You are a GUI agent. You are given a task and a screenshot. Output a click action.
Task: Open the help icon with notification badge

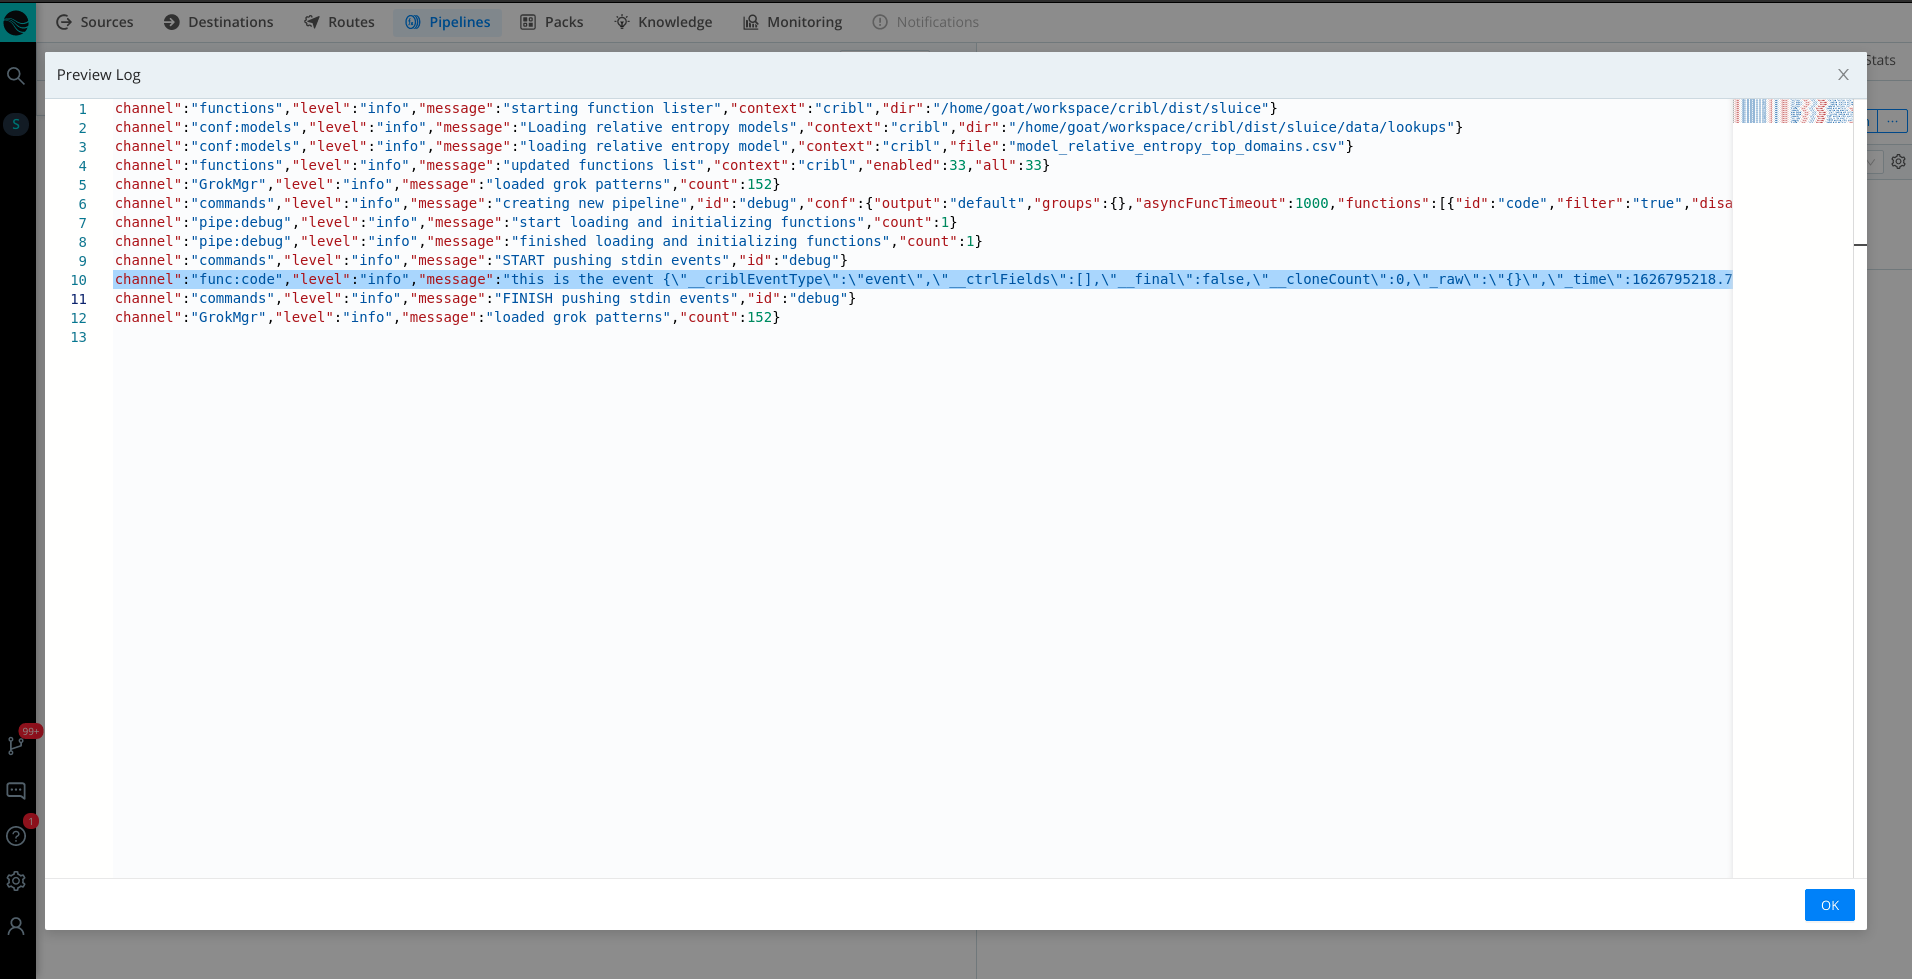(16, 836)
